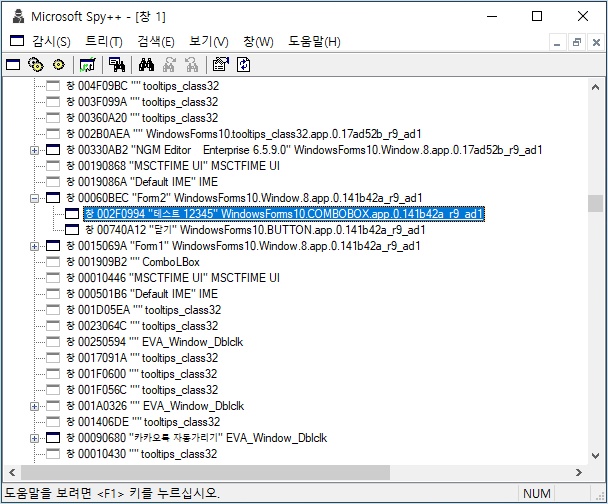Maximize the Microsoft Spy++ window
608x504 pixels.
(537, 16)
